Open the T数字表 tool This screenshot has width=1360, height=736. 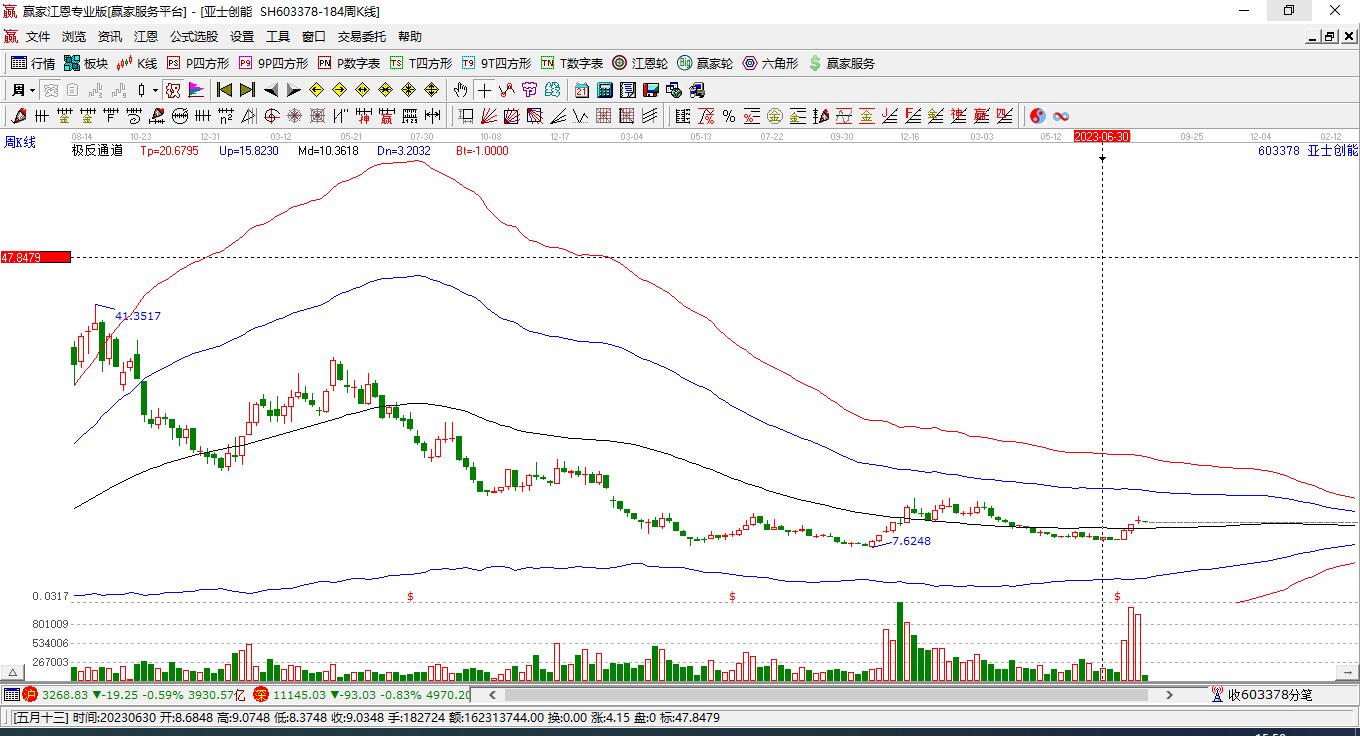click(x=572, y=63)
